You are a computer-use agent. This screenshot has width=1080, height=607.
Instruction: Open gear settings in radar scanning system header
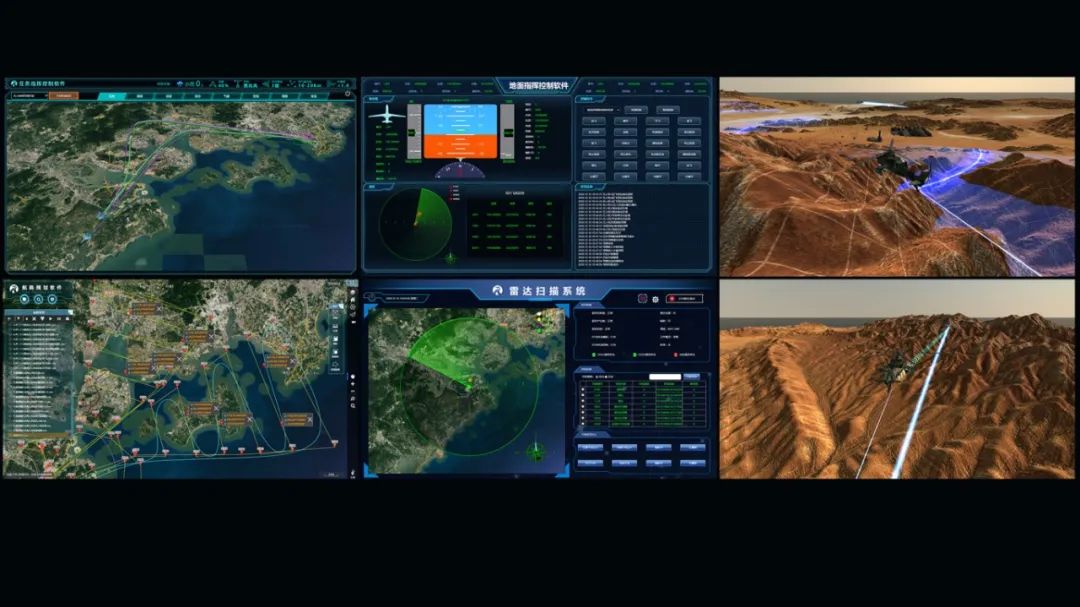tap(656, 298)
